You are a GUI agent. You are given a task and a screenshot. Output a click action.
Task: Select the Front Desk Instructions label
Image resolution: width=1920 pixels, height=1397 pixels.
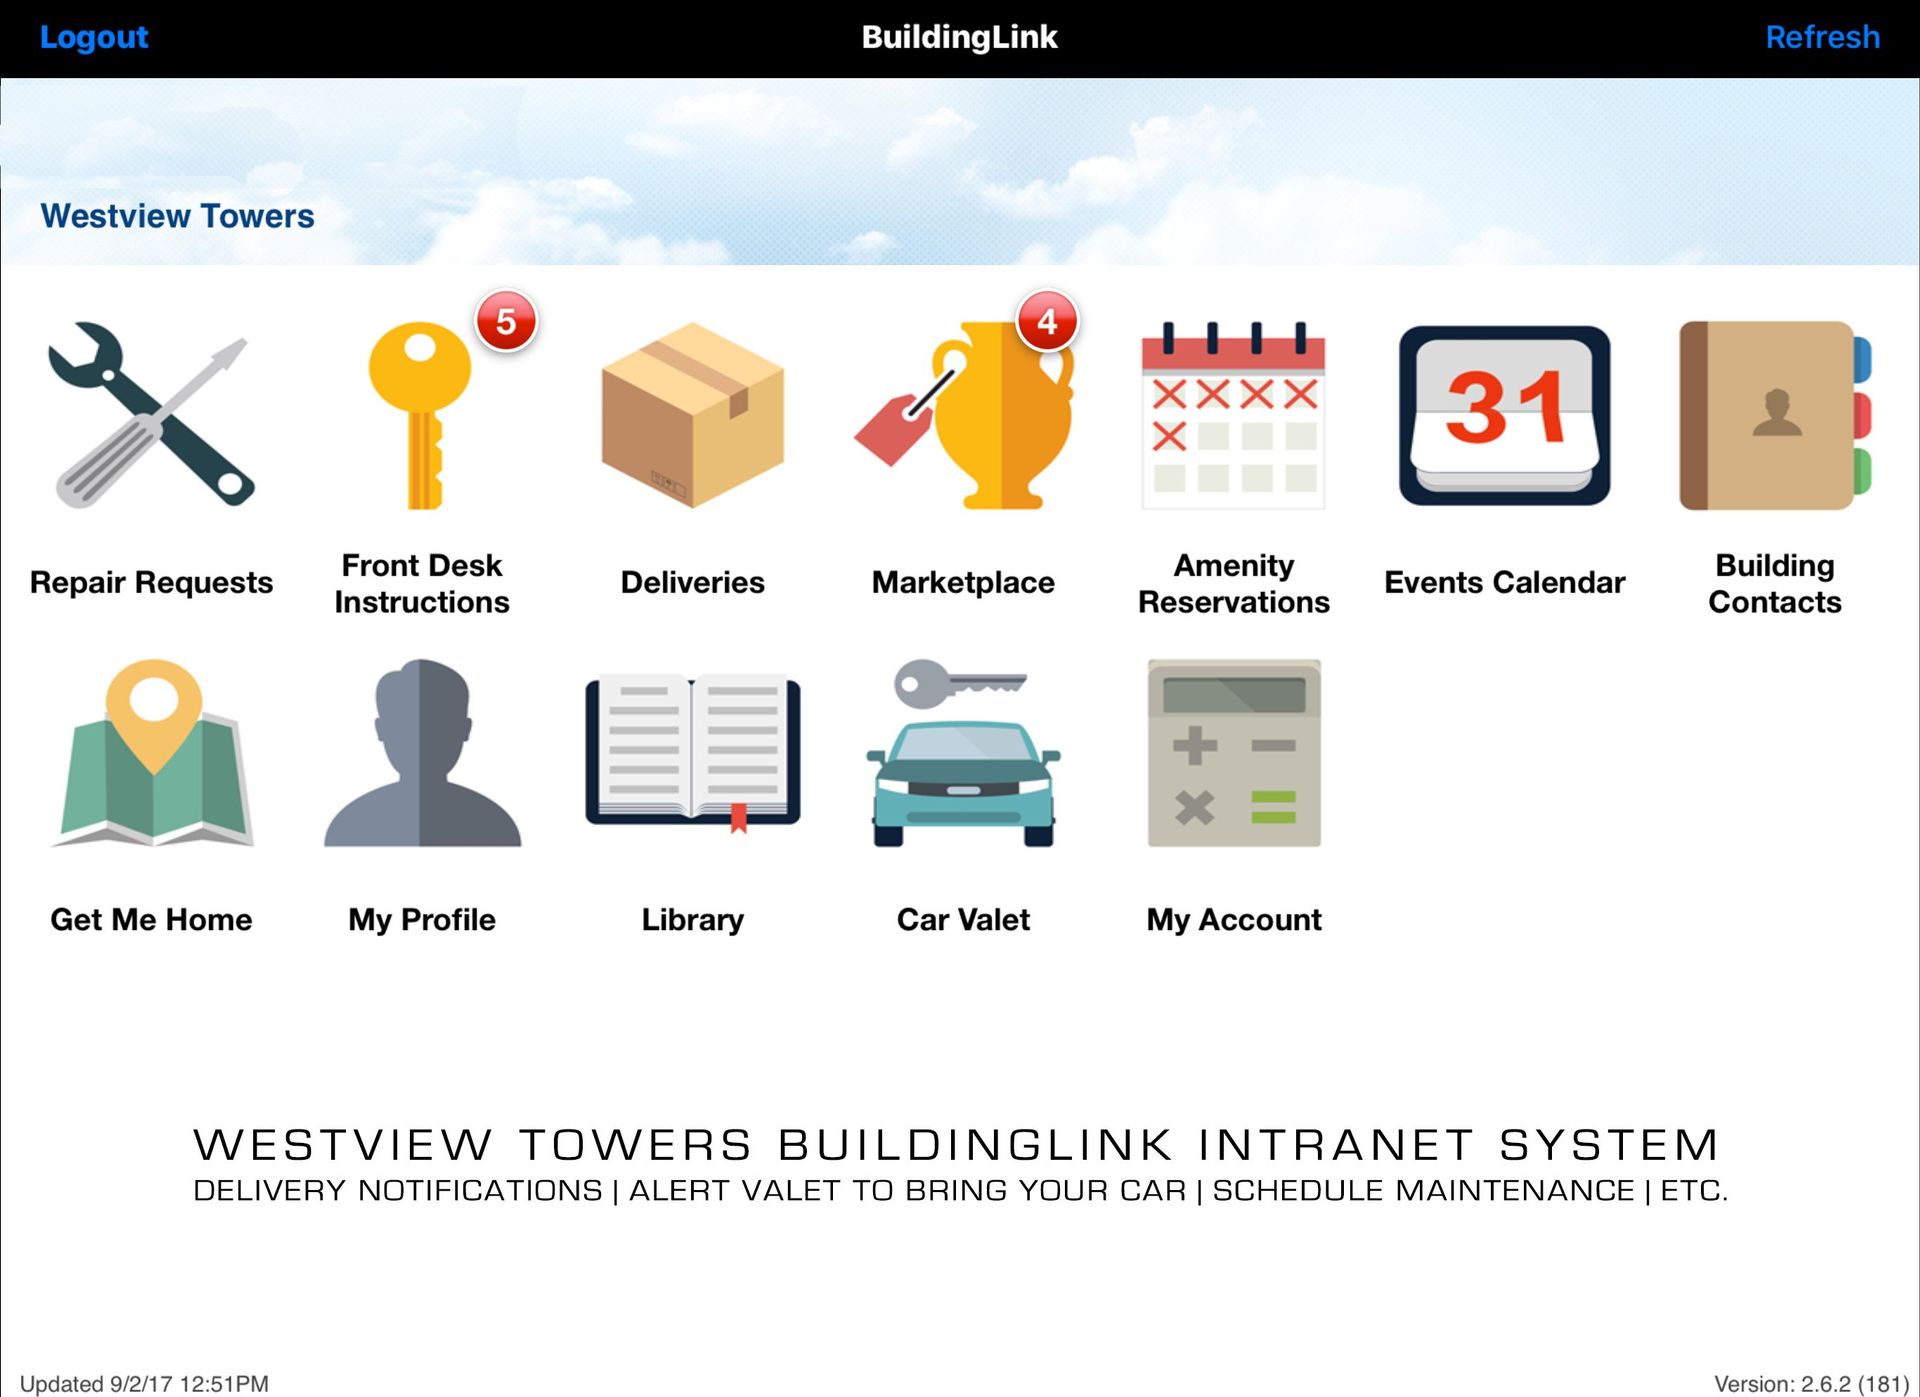point(422,583)
